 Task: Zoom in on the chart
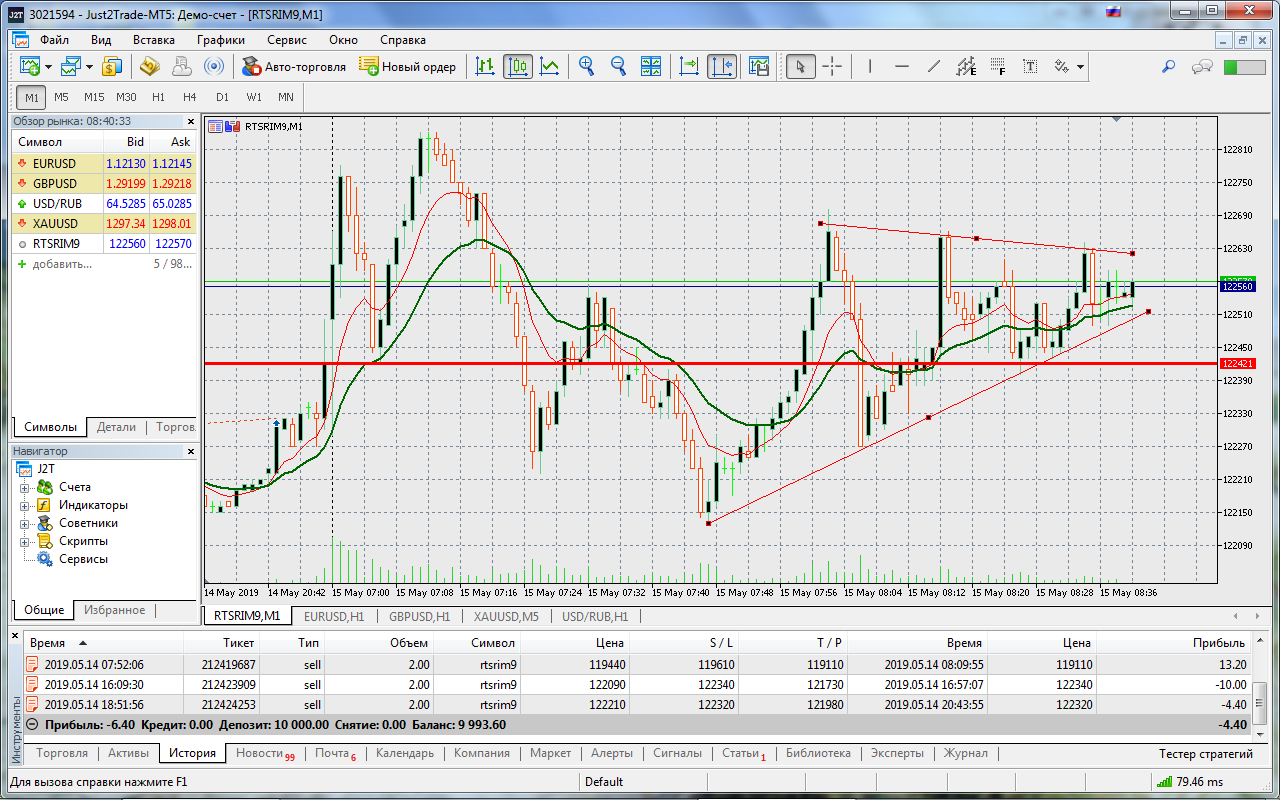[x=587, y=67]
